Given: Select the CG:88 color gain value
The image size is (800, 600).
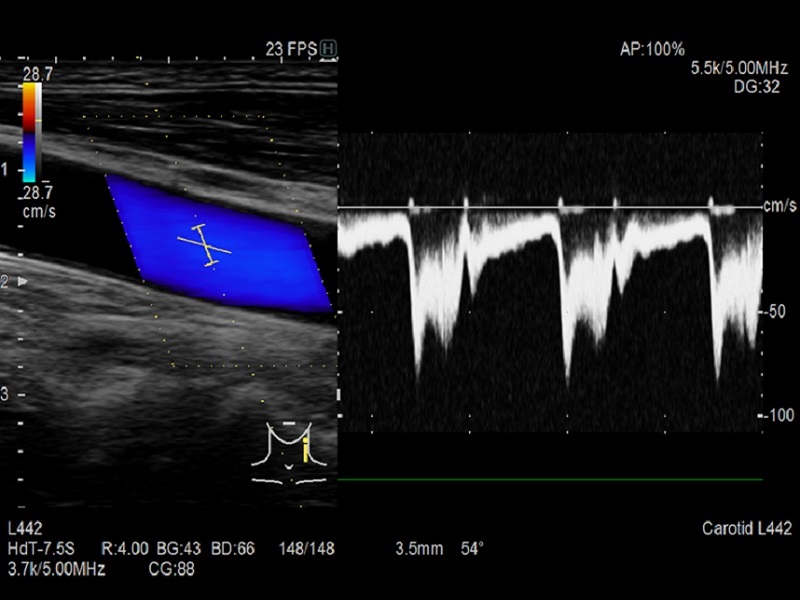Looking at the screenshot, I should (173, 569).
